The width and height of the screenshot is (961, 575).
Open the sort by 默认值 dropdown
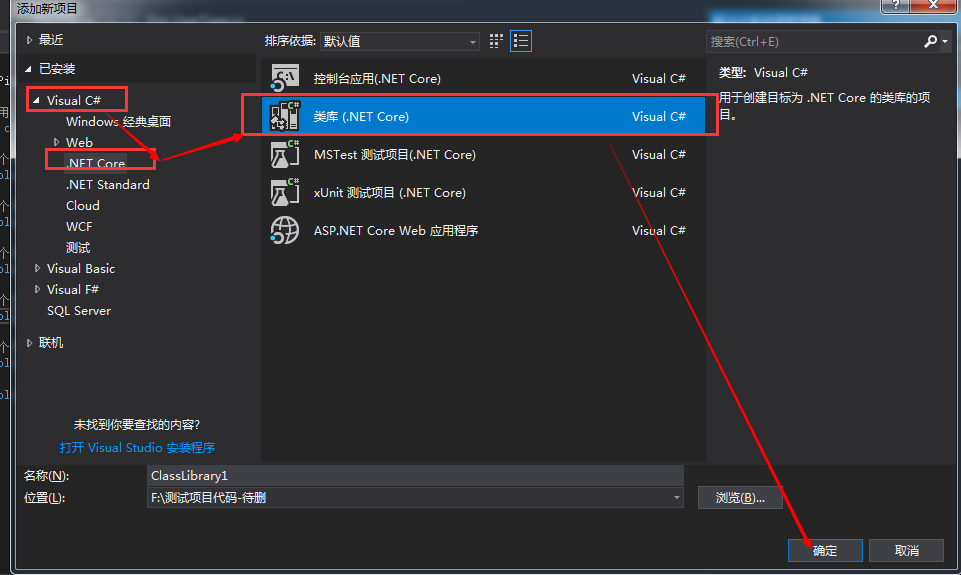(x=400, y=42)
